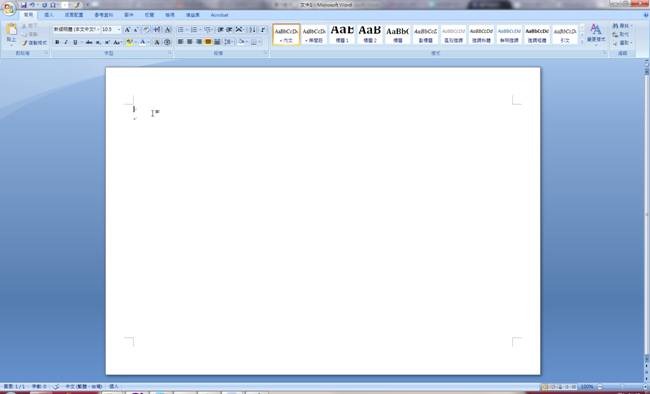
Task: Click the Asian Layout icon
Action: [x=239, y=30]
